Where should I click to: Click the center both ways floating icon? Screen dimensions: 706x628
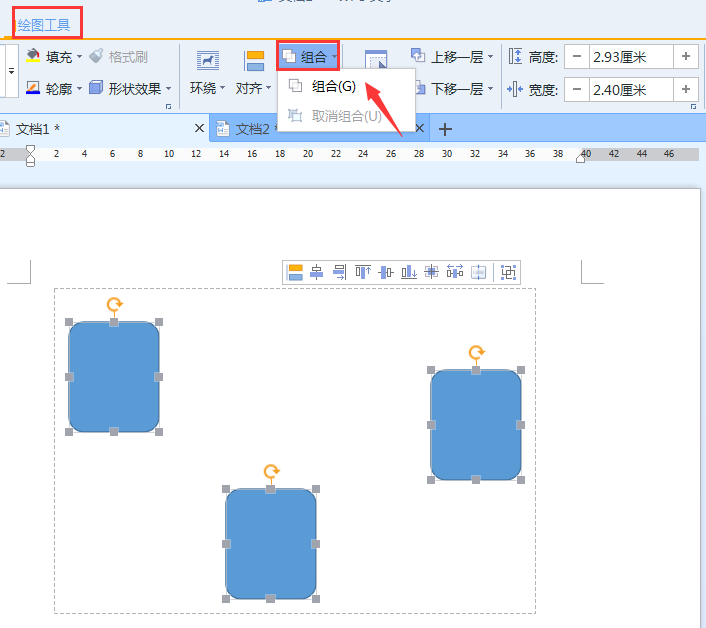click(431, 272)
